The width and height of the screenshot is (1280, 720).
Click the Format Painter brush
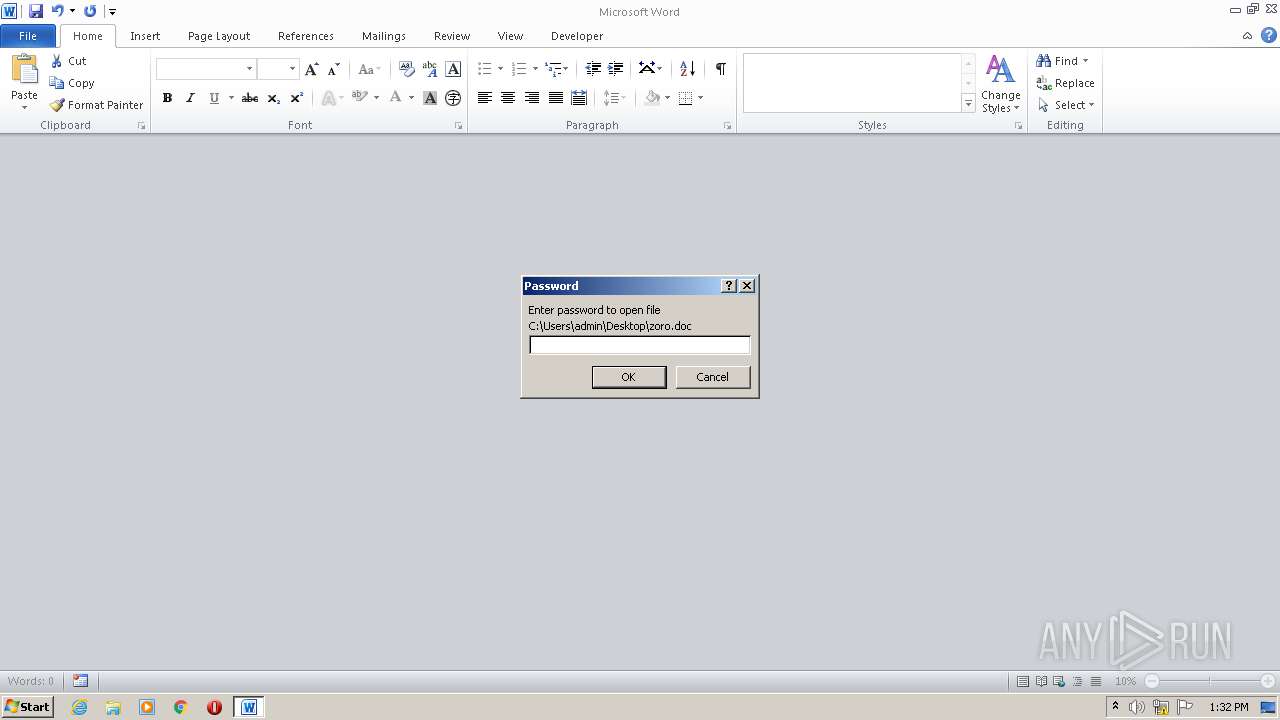[57, 105]
